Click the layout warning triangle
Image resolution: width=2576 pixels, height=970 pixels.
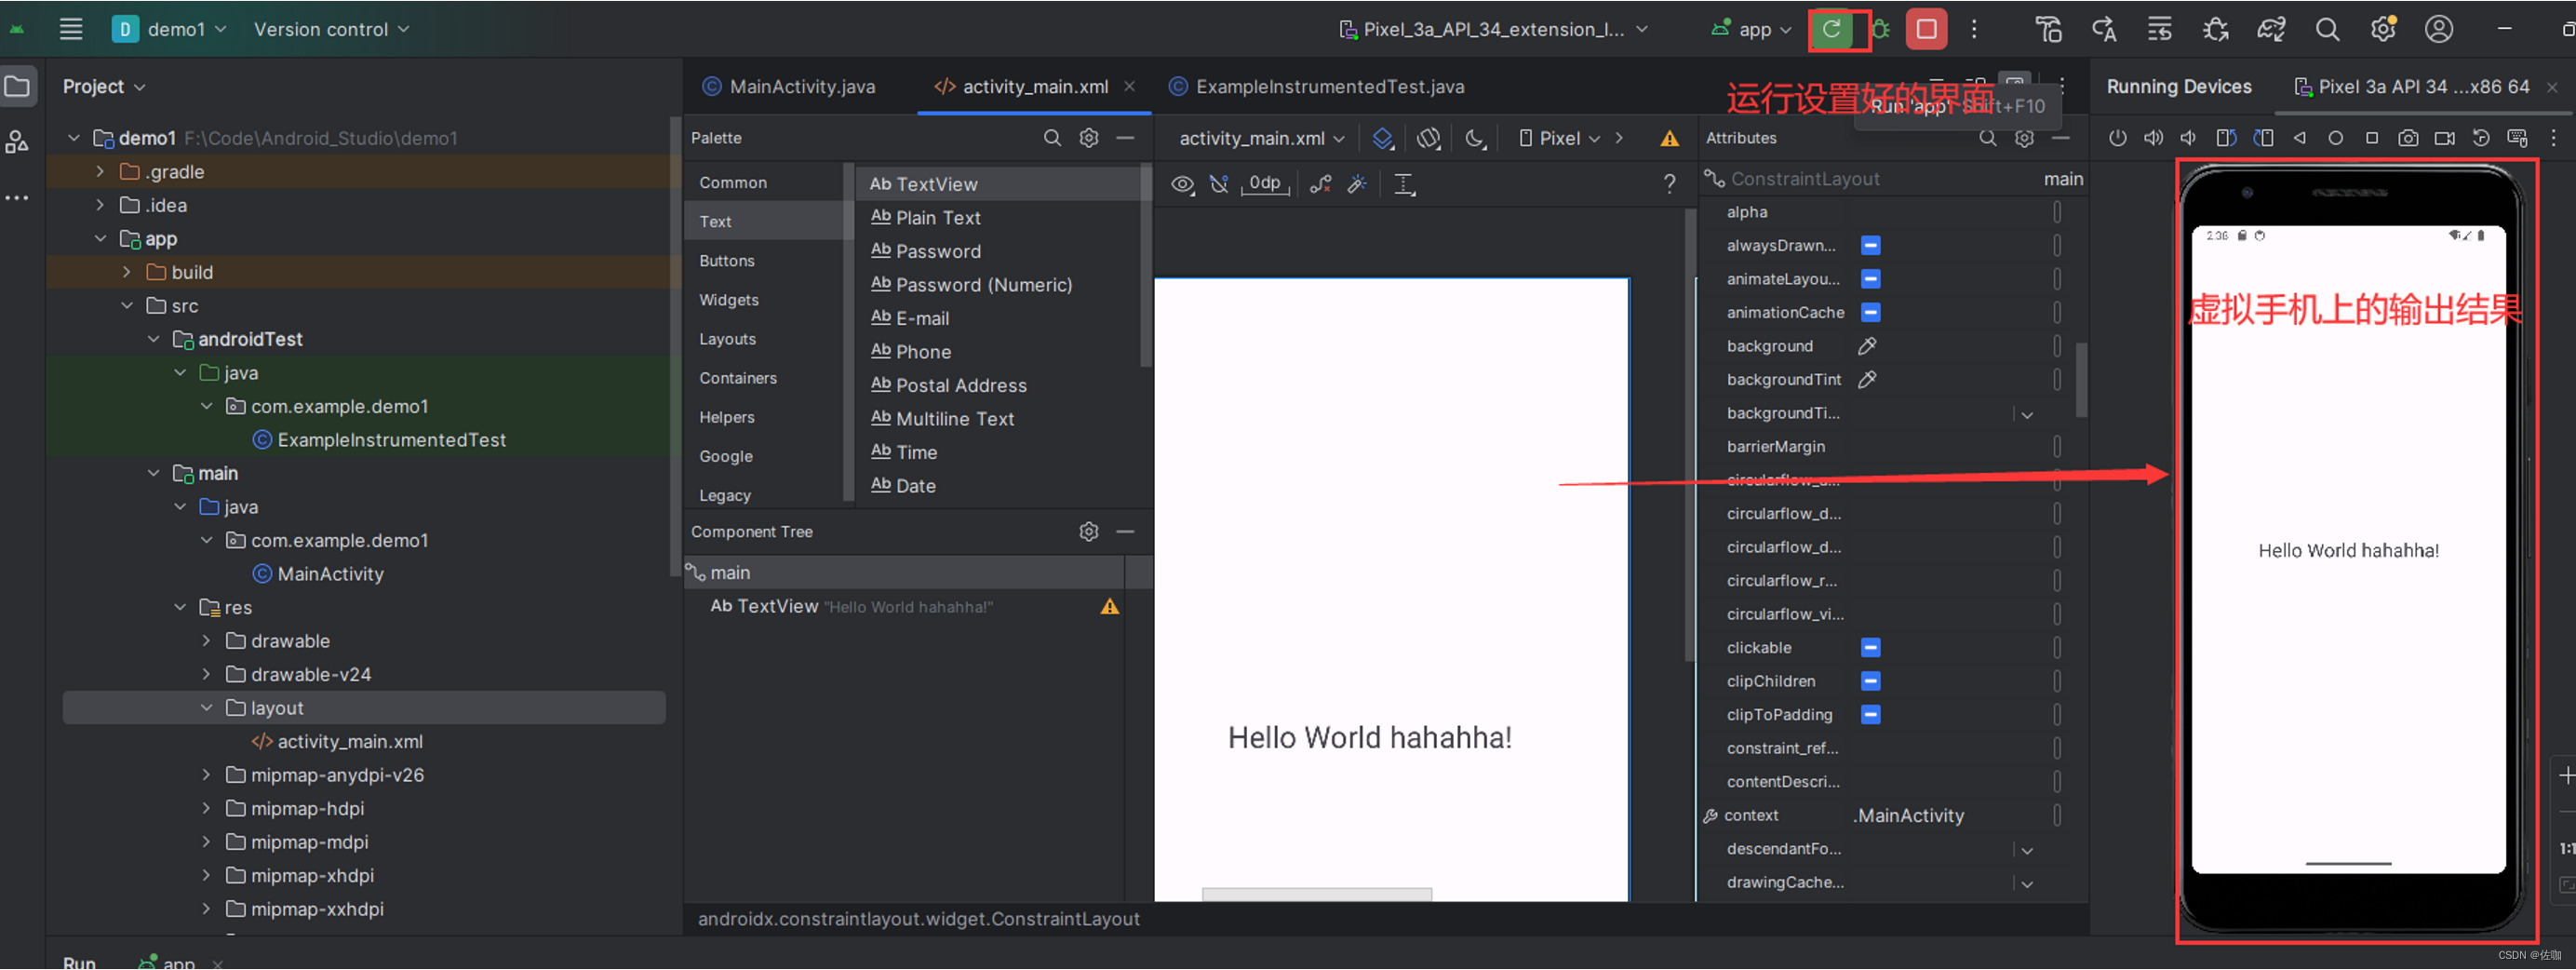[x=1669, y=138]
